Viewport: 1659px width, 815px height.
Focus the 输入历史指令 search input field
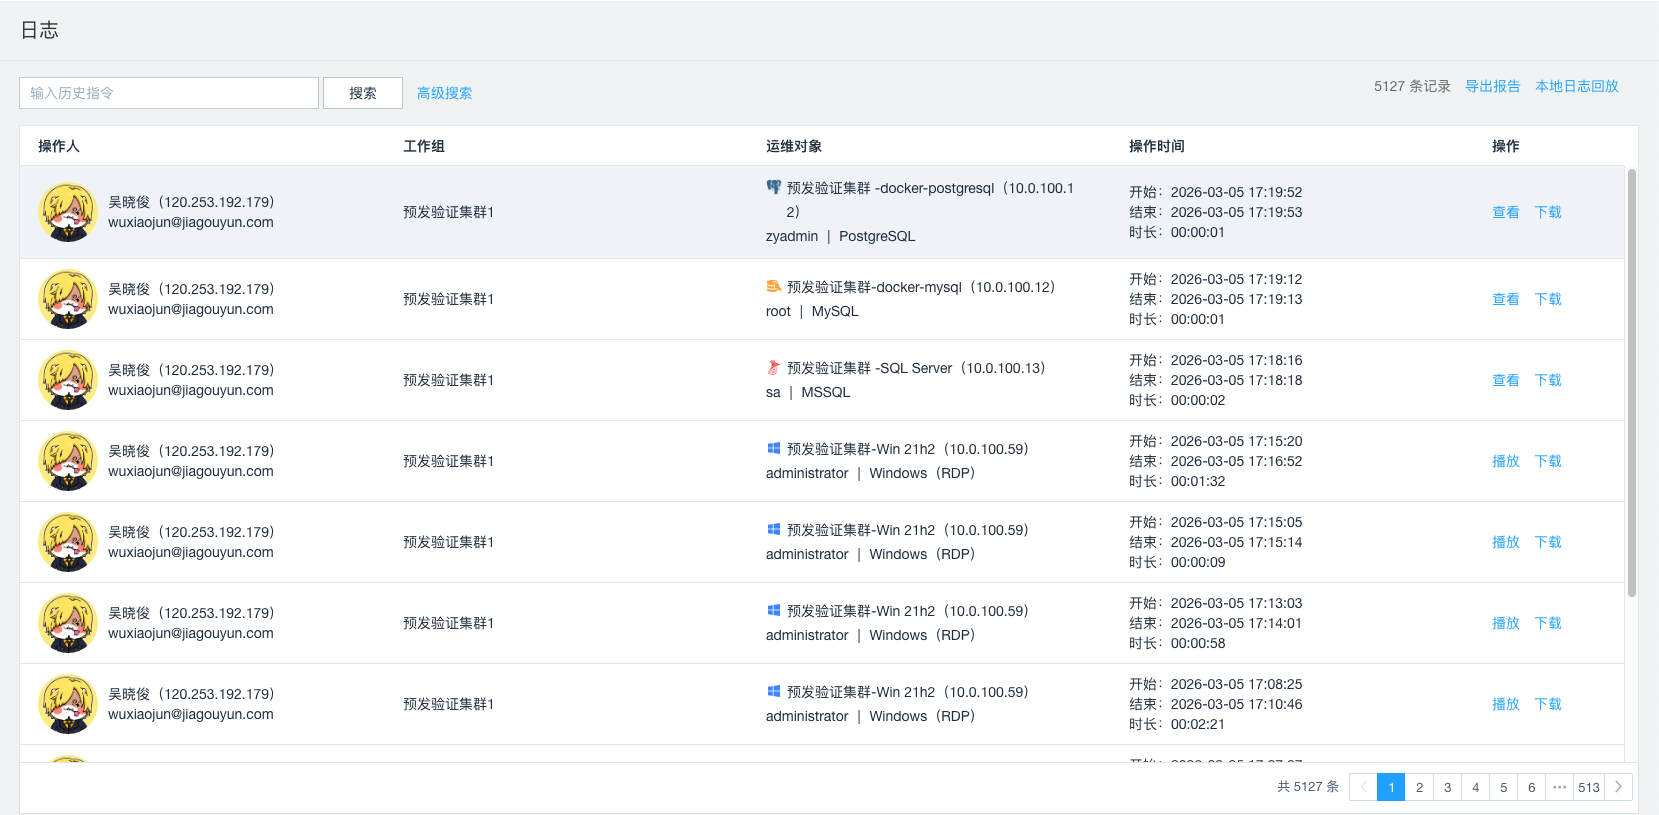[169, 93]
